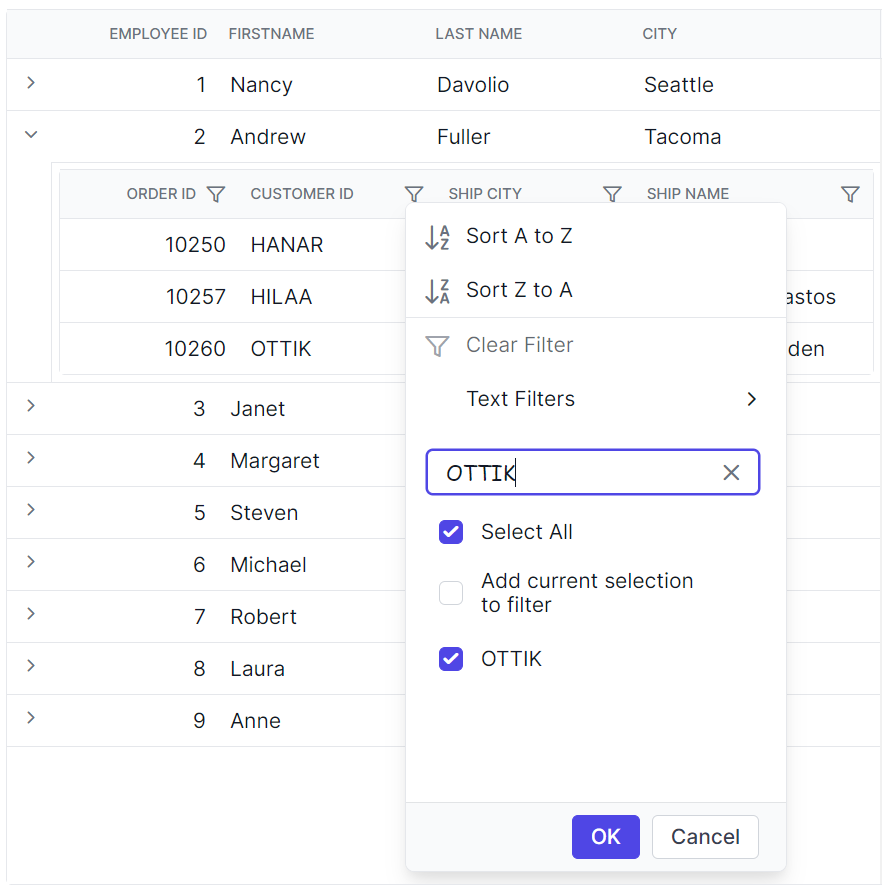The width and height of the screenshot is (882, 889).
Task: Toggle the Select All checkbox
Action: pos(451,532)
